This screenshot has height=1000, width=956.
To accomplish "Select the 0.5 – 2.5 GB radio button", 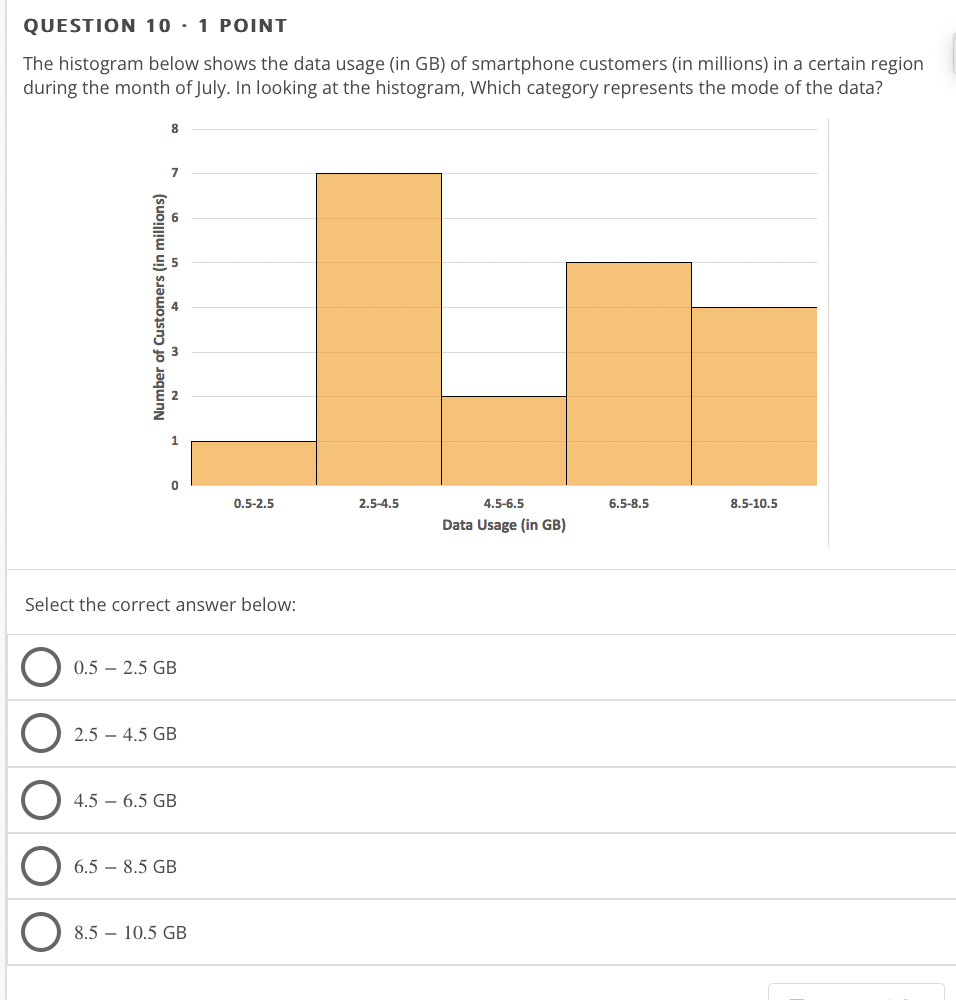I will (x=40, y=667).
